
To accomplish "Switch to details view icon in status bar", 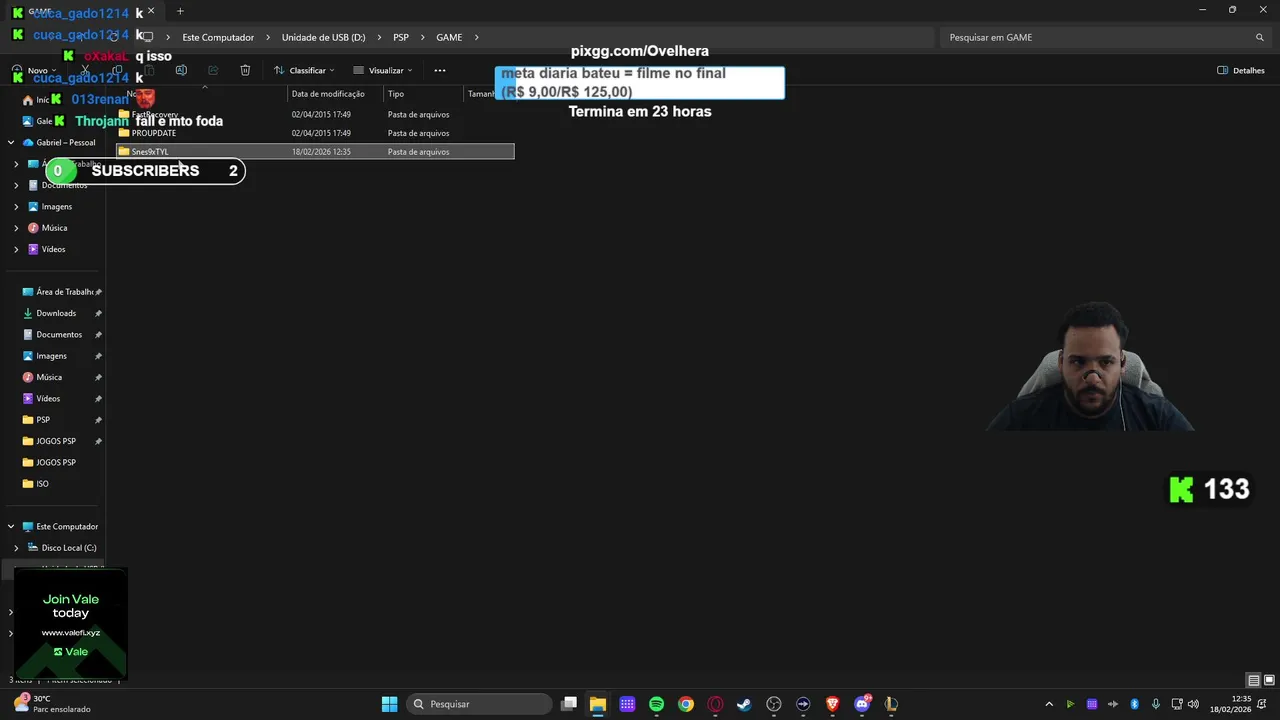I will pyautogui.click(x=1253, y=681).
